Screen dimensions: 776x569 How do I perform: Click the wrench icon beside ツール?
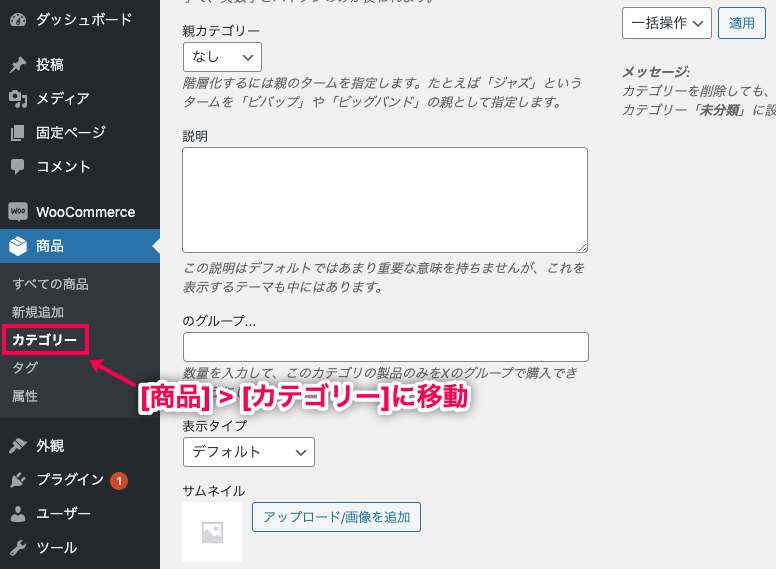pos(18,548)
